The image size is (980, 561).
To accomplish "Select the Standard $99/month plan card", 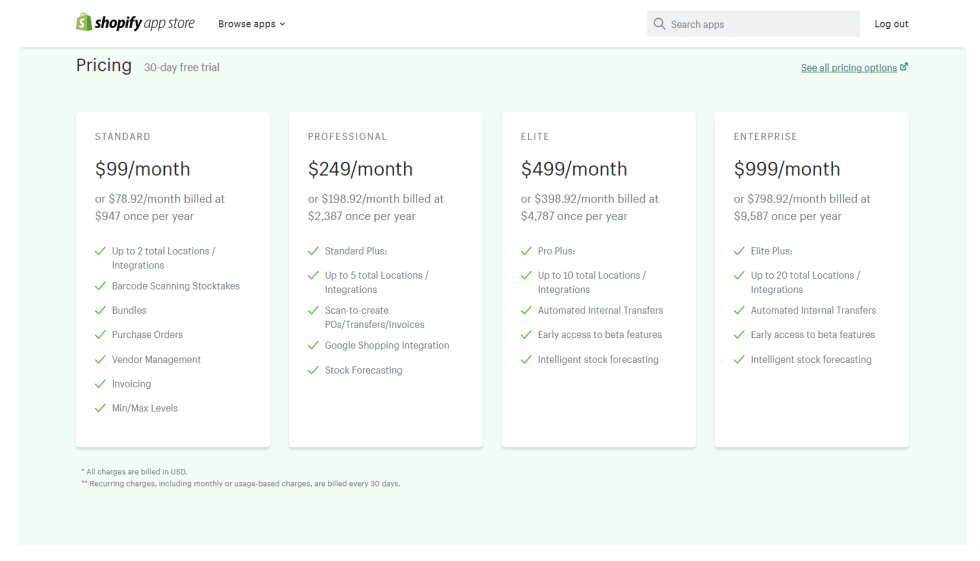I will tap(173, 279).
